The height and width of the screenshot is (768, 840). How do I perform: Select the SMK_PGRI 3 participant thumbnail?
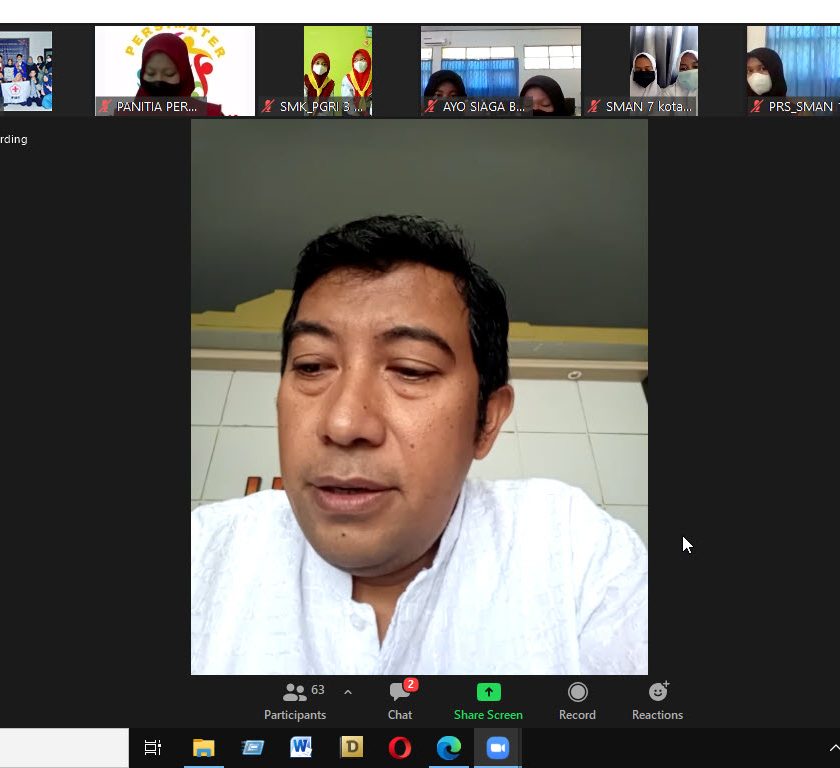[338, 70]
